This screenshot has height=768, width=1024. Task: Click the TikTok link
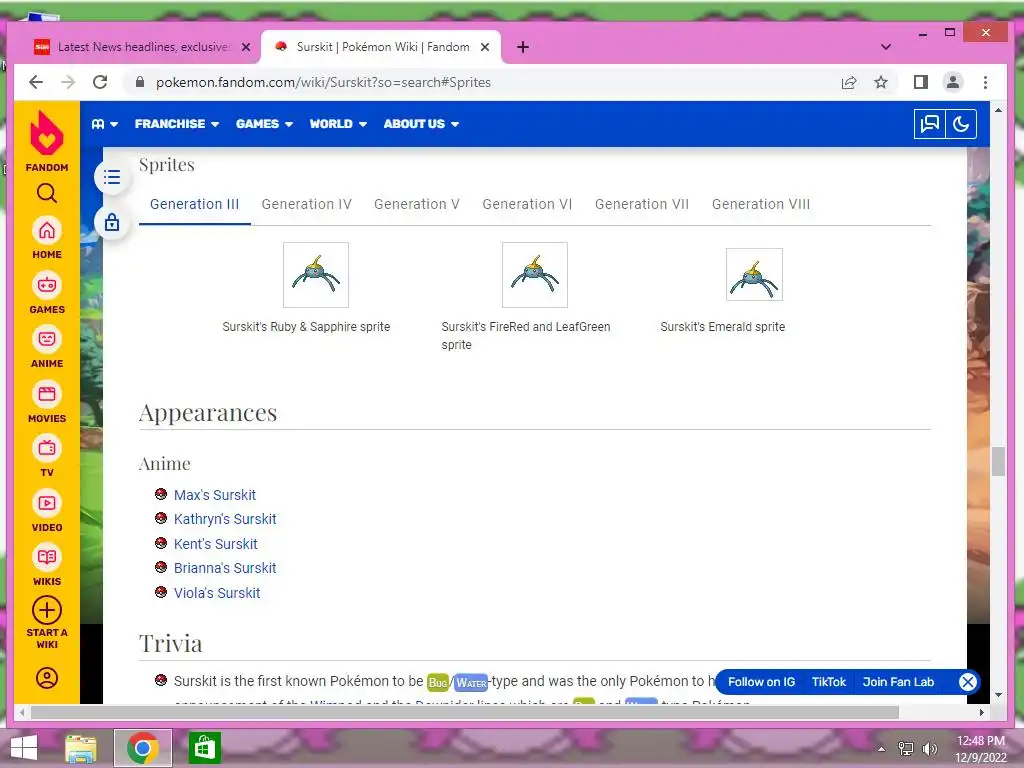828,682
